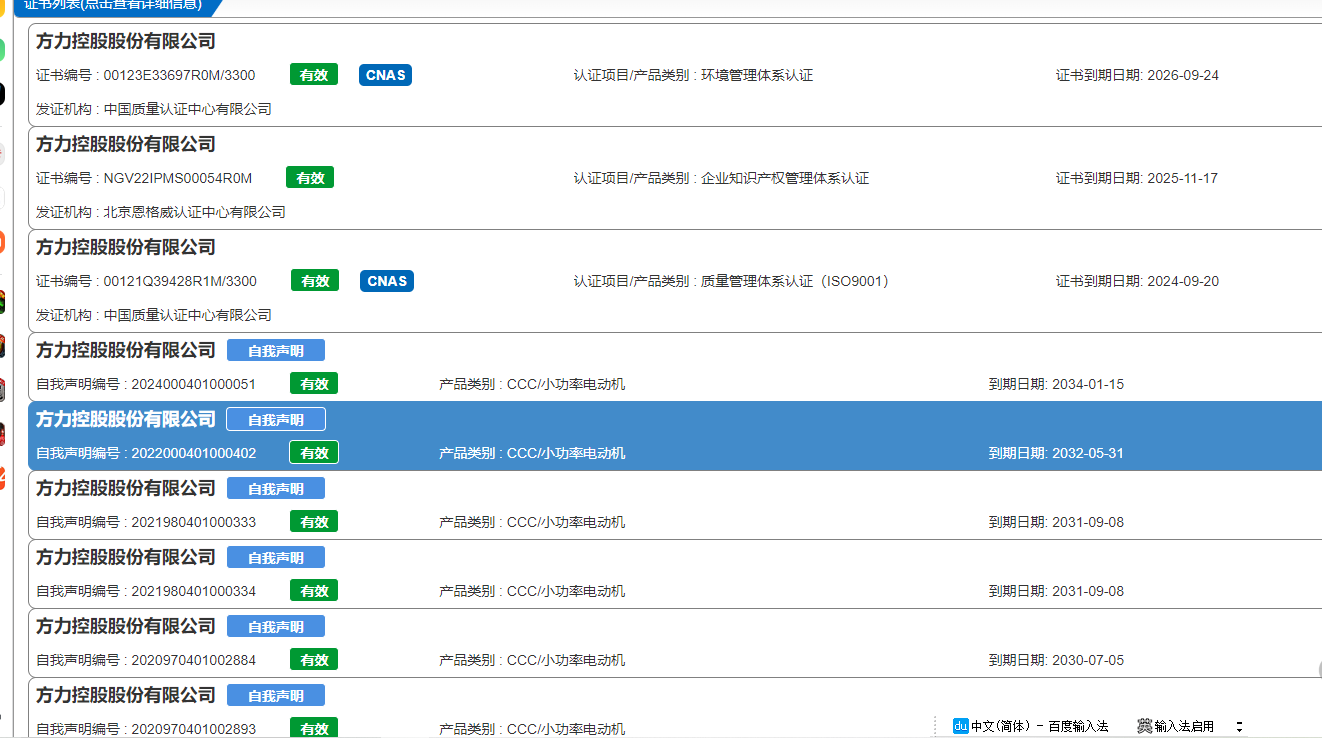
Task: Click 有效 badge for declaration 2021980401000333
Action: tap(314, 522)
